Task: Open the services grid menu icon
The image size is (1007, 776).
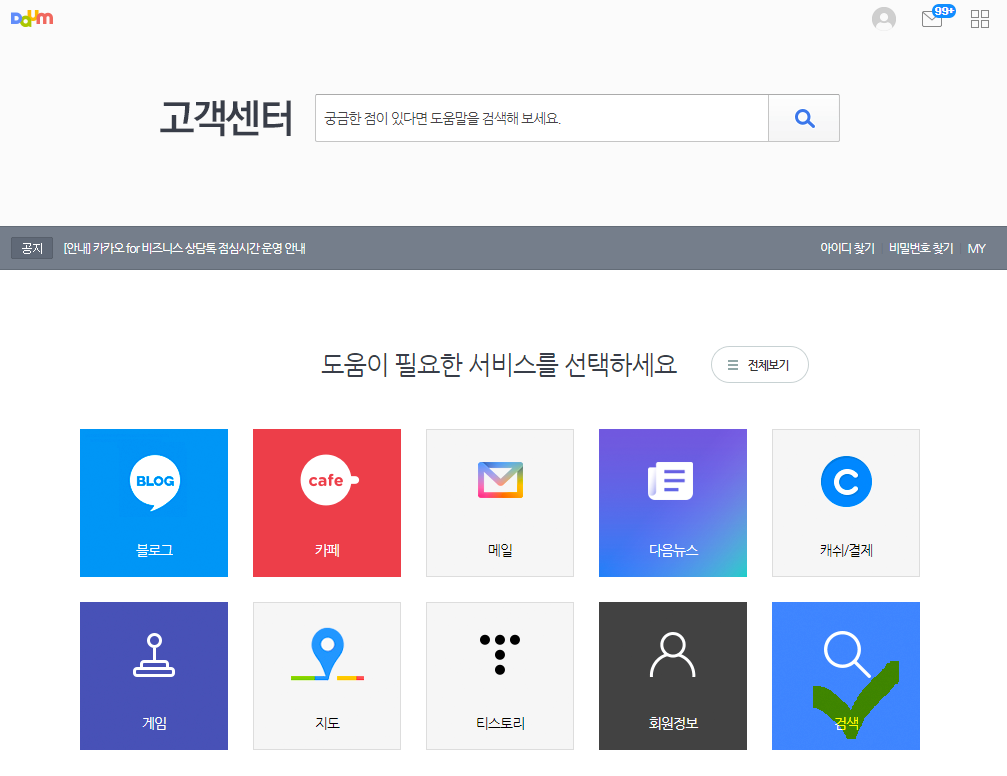Action: click(979, 19)
